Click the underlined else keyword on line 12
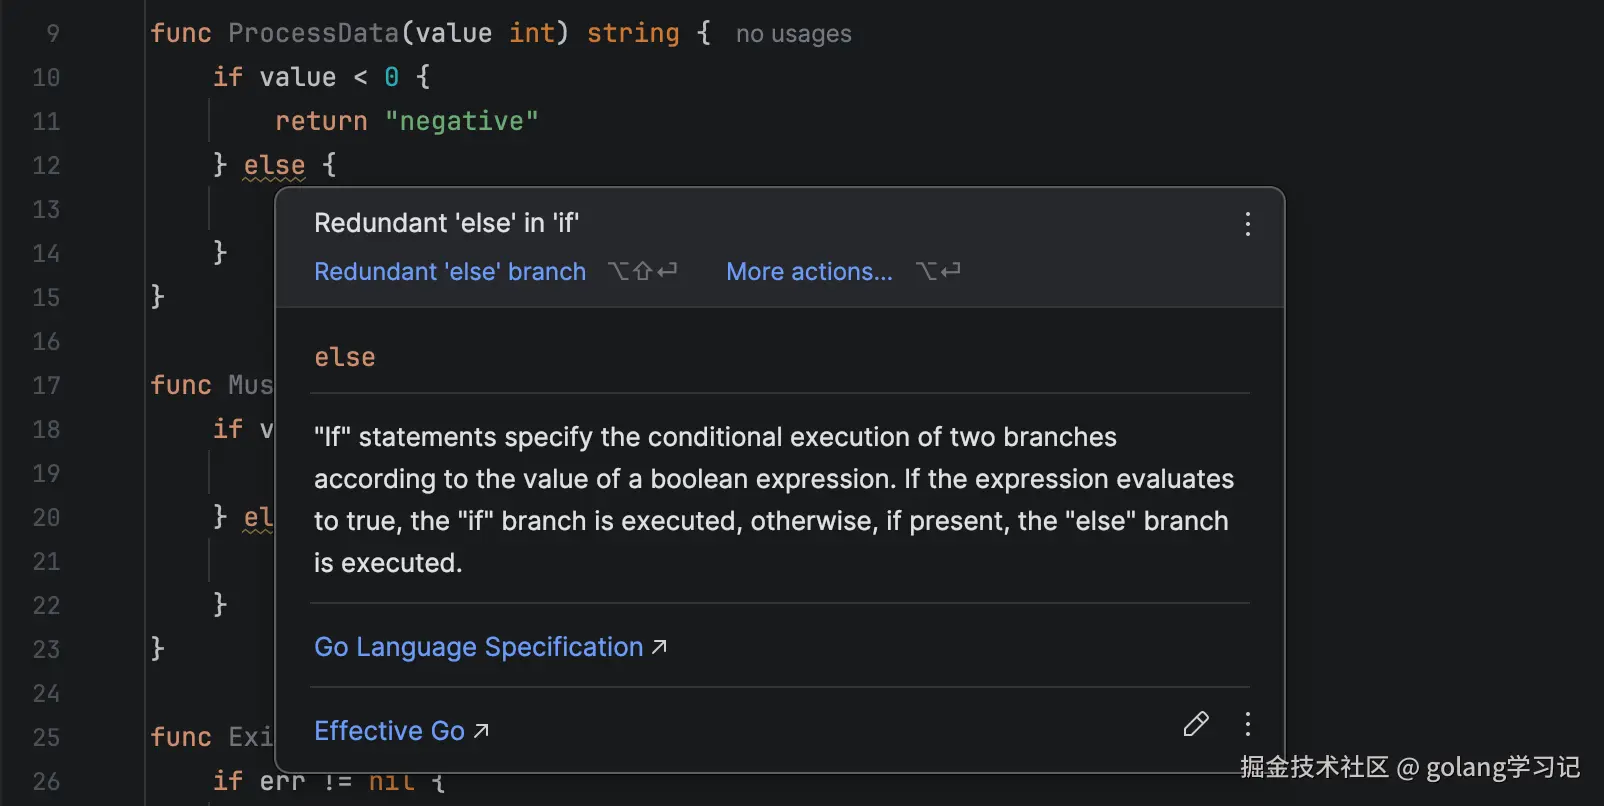The width and height of the screenshot is (1604, 806). point(274,165)
